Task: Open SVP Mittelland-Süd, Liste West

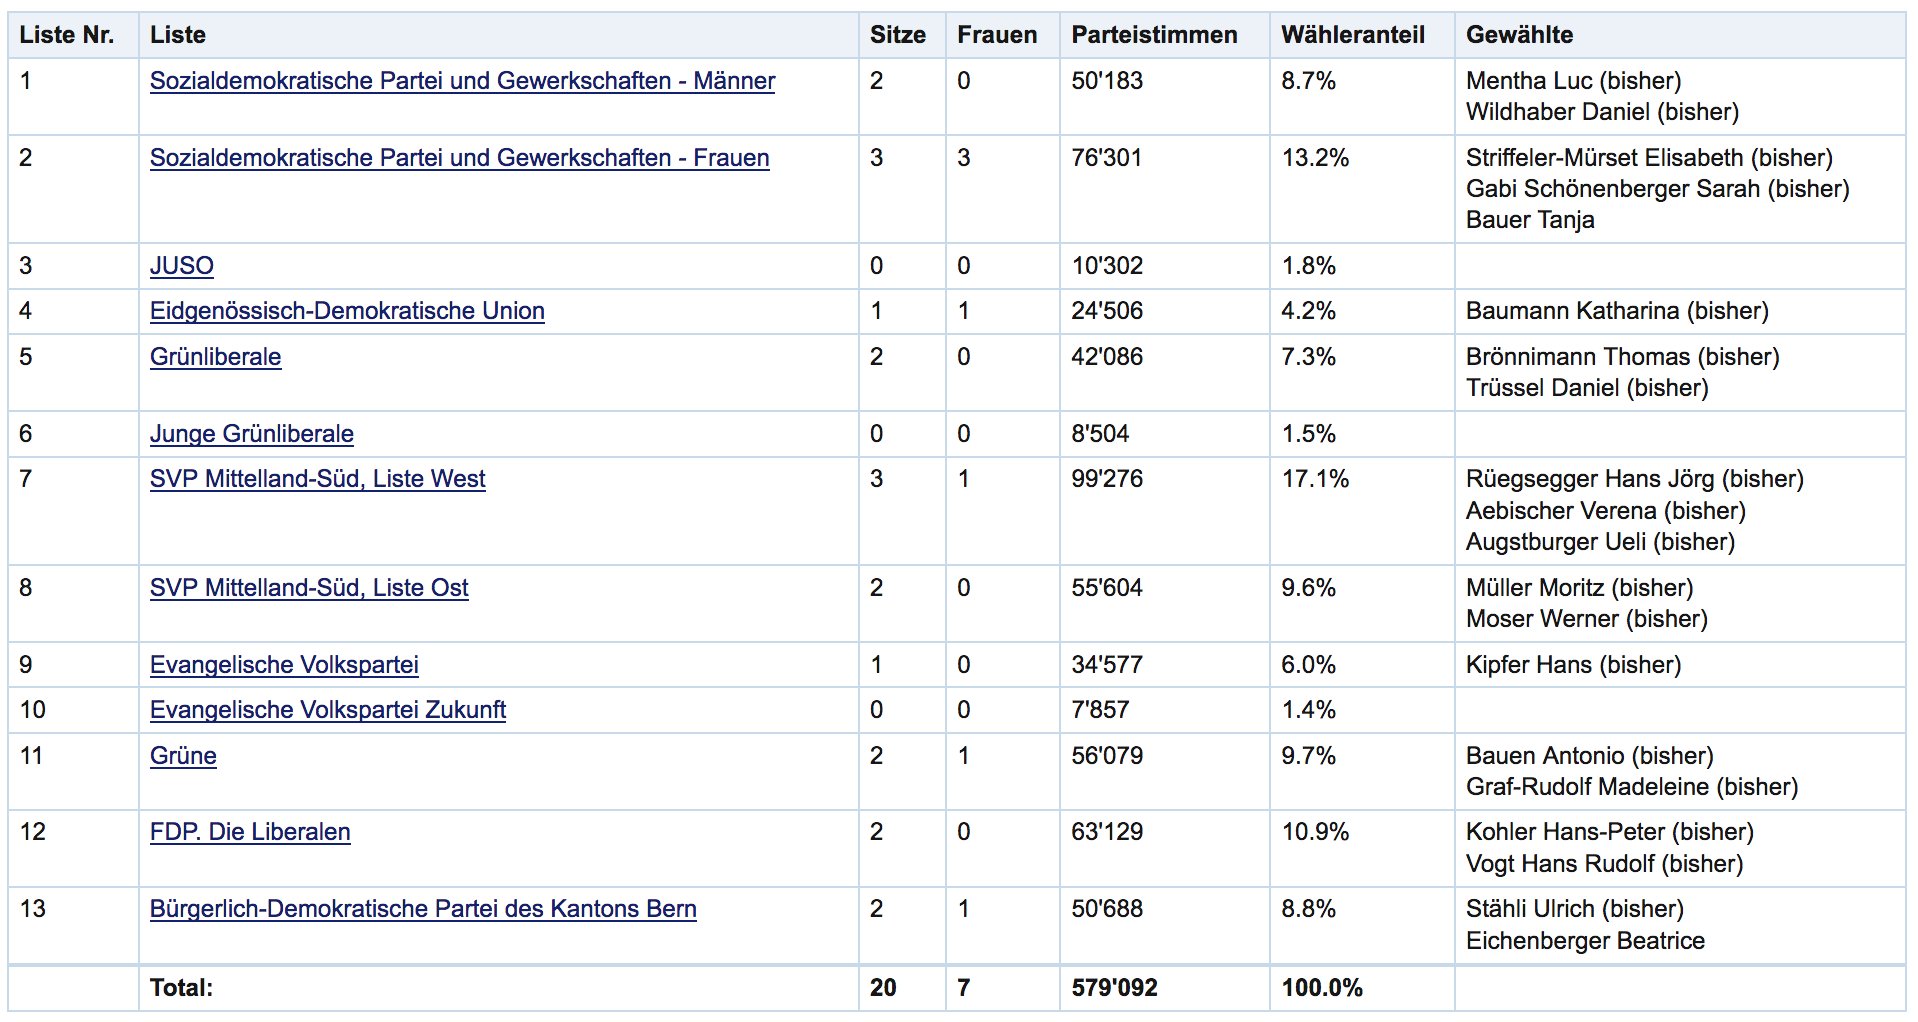Action: point(318,479)
